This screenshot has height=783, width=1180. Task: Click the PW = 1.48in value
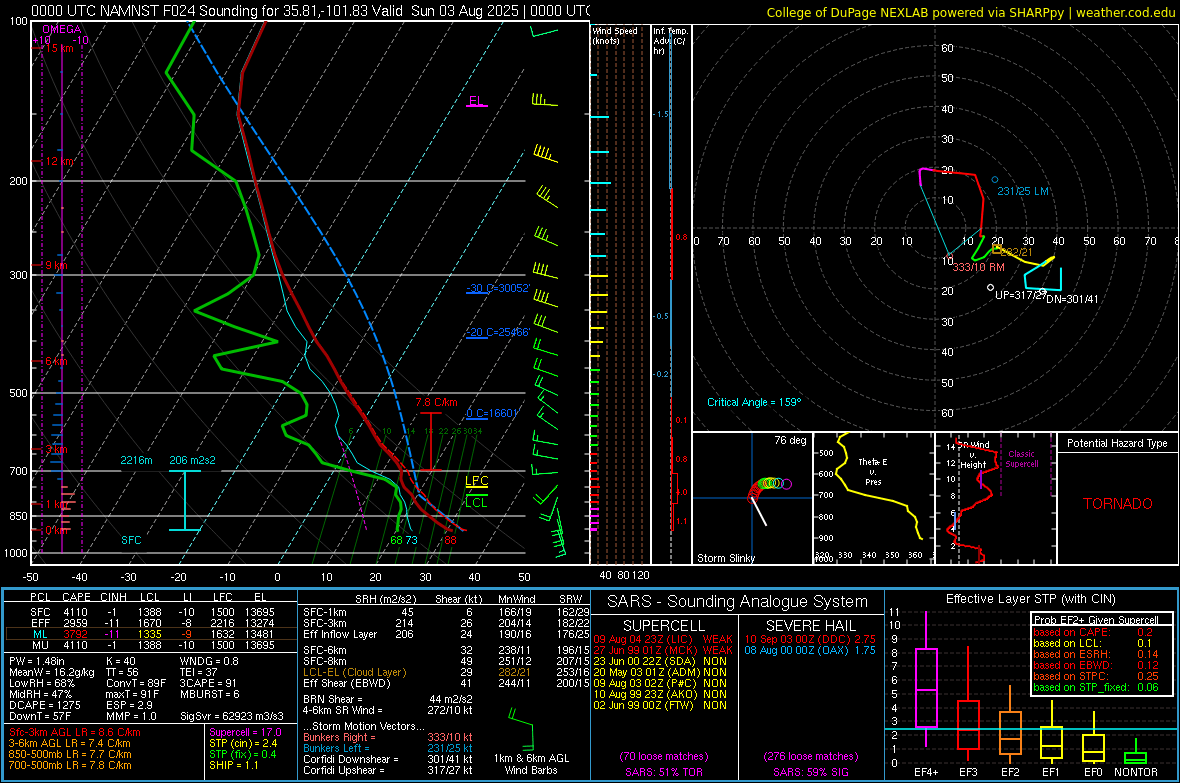click(37, 661)
